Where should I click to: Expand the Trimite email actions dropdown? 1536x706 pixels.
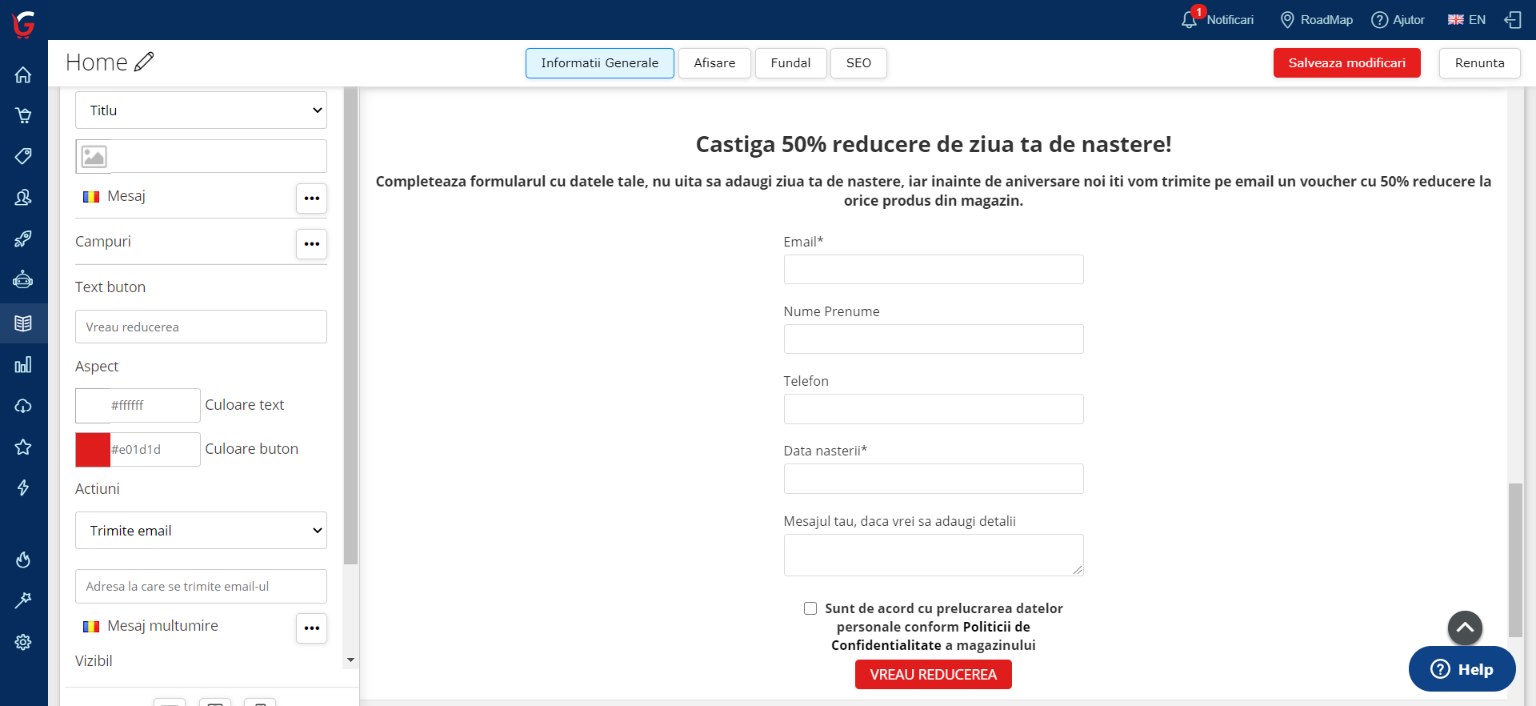(201, 530)
